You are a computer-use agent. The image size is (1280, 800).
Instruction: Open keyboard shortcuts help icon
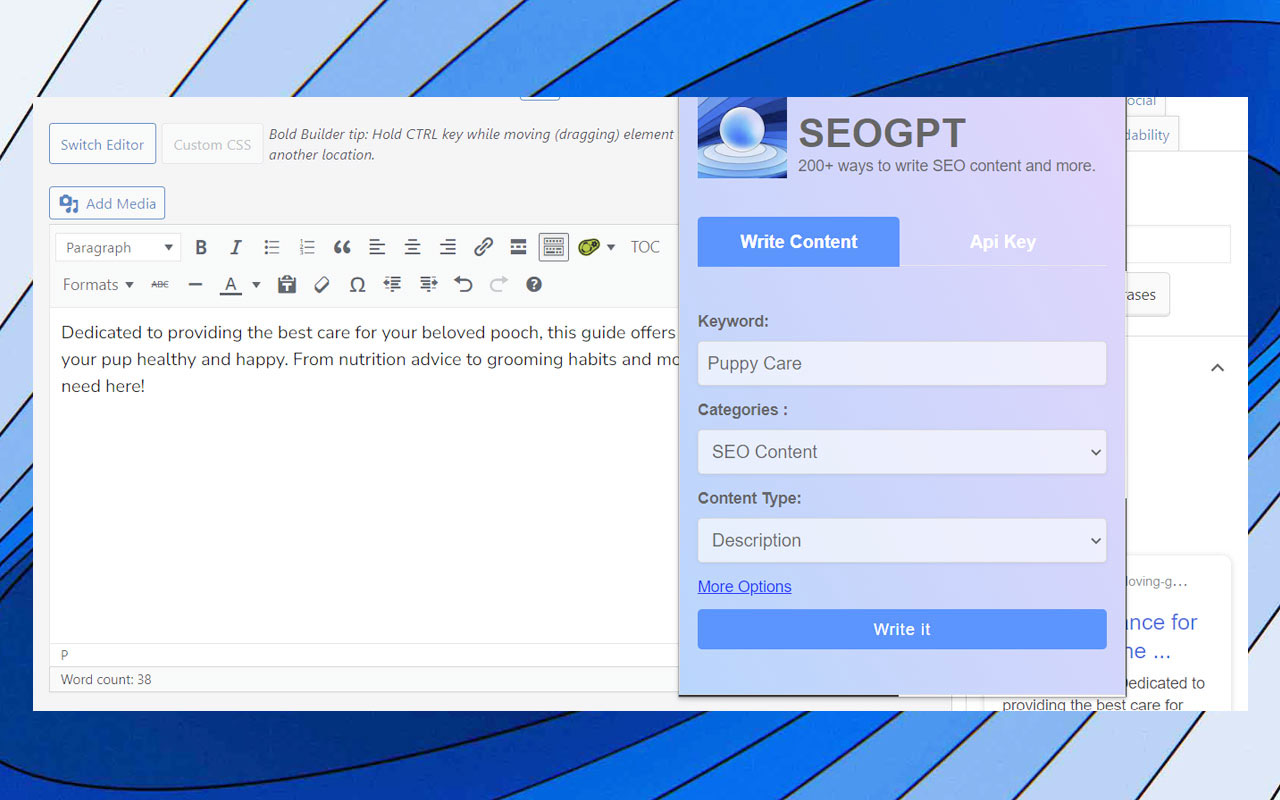click(534, 285)
